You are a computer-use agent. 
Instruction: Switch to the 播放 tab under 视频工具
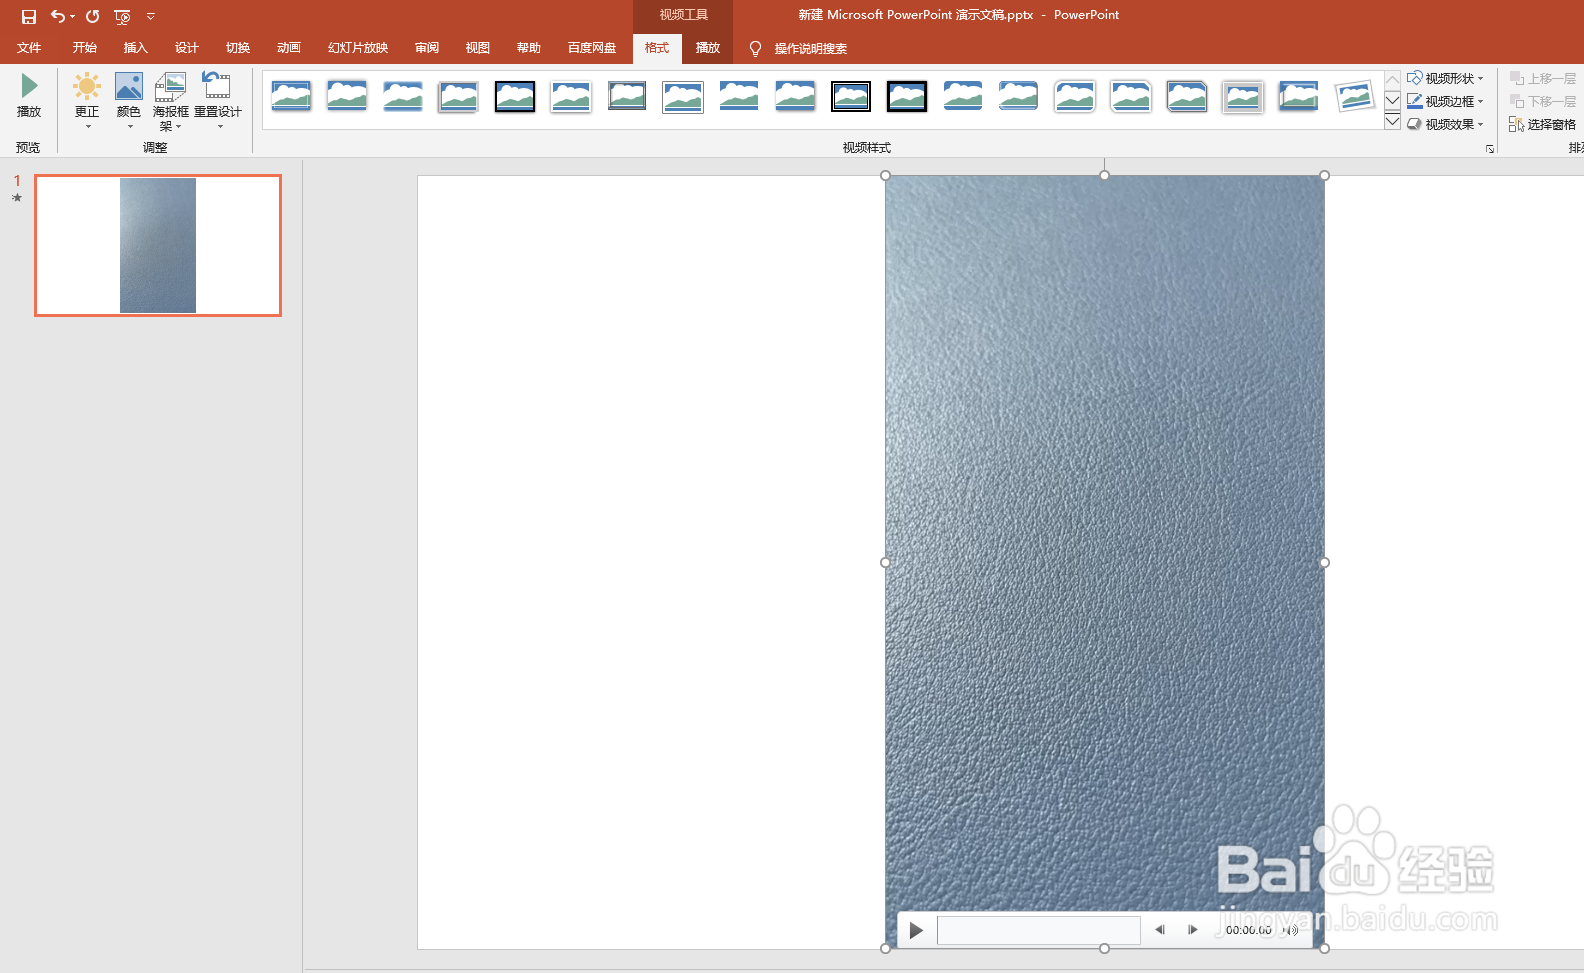(x=708, y=48)
